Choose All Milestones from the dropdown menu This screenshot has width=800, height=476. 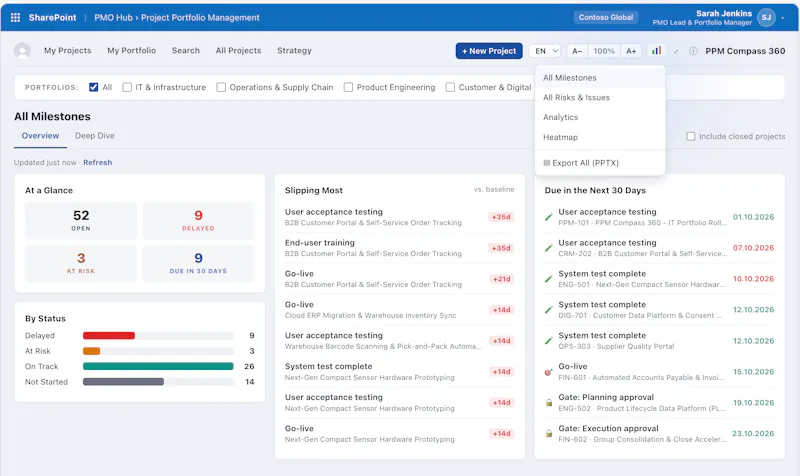600,78
